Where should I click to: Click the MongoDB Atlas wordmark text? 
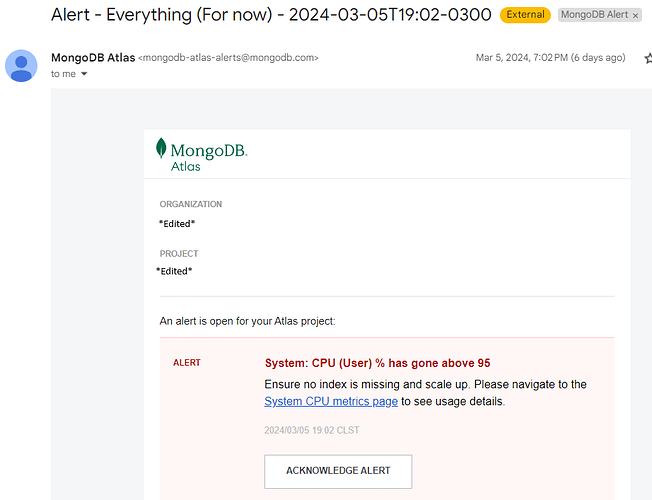point(209,157)
